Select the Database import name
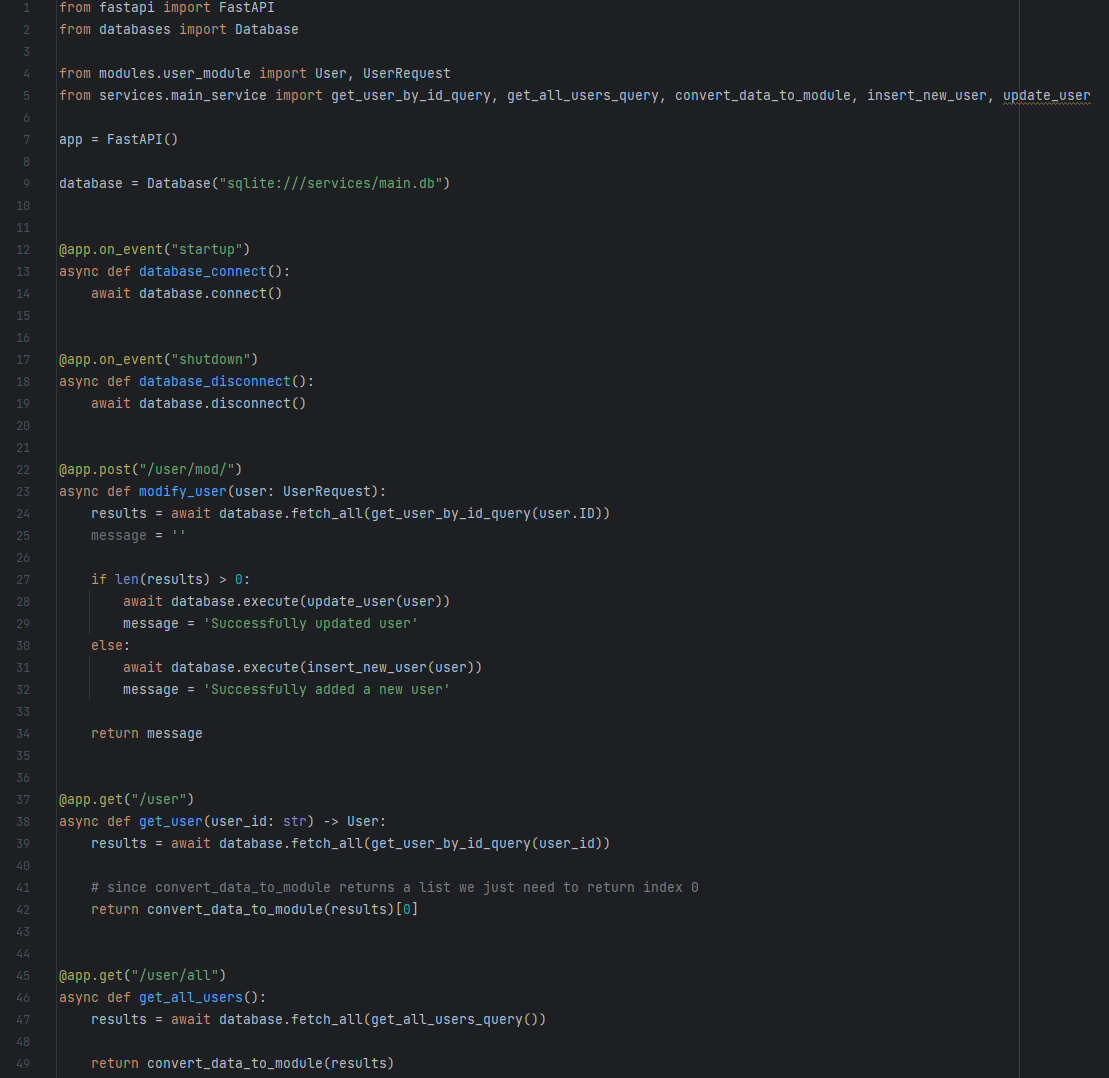 266,29
